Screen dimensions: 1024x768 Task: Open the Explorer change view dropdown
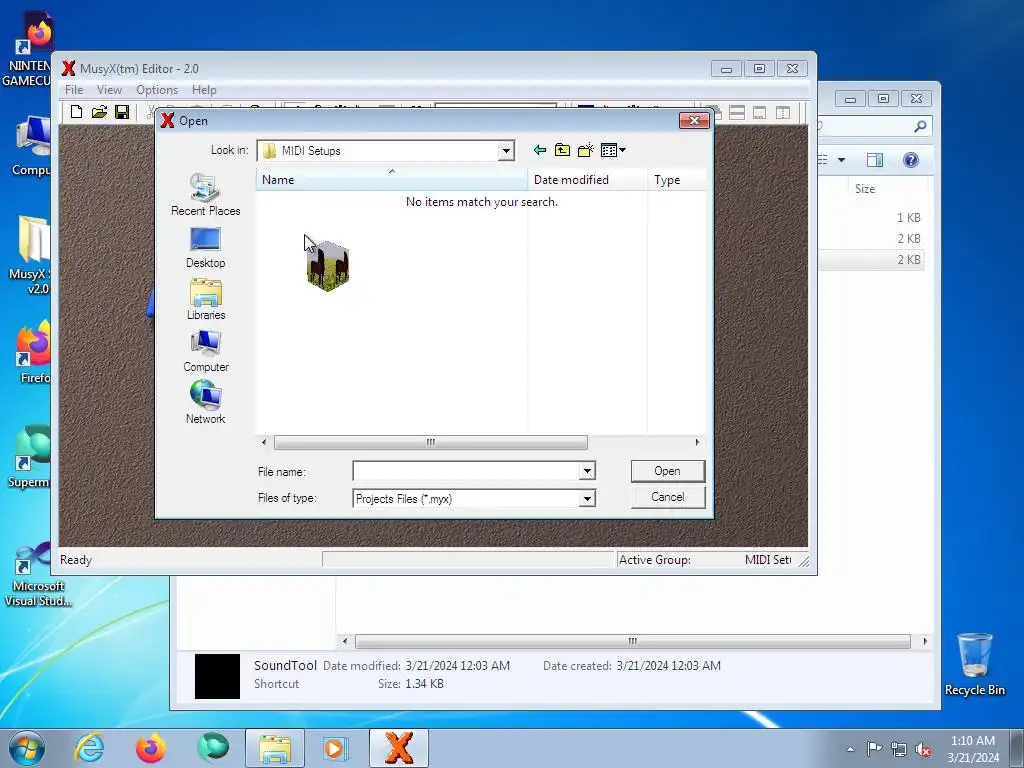point(841,160)
